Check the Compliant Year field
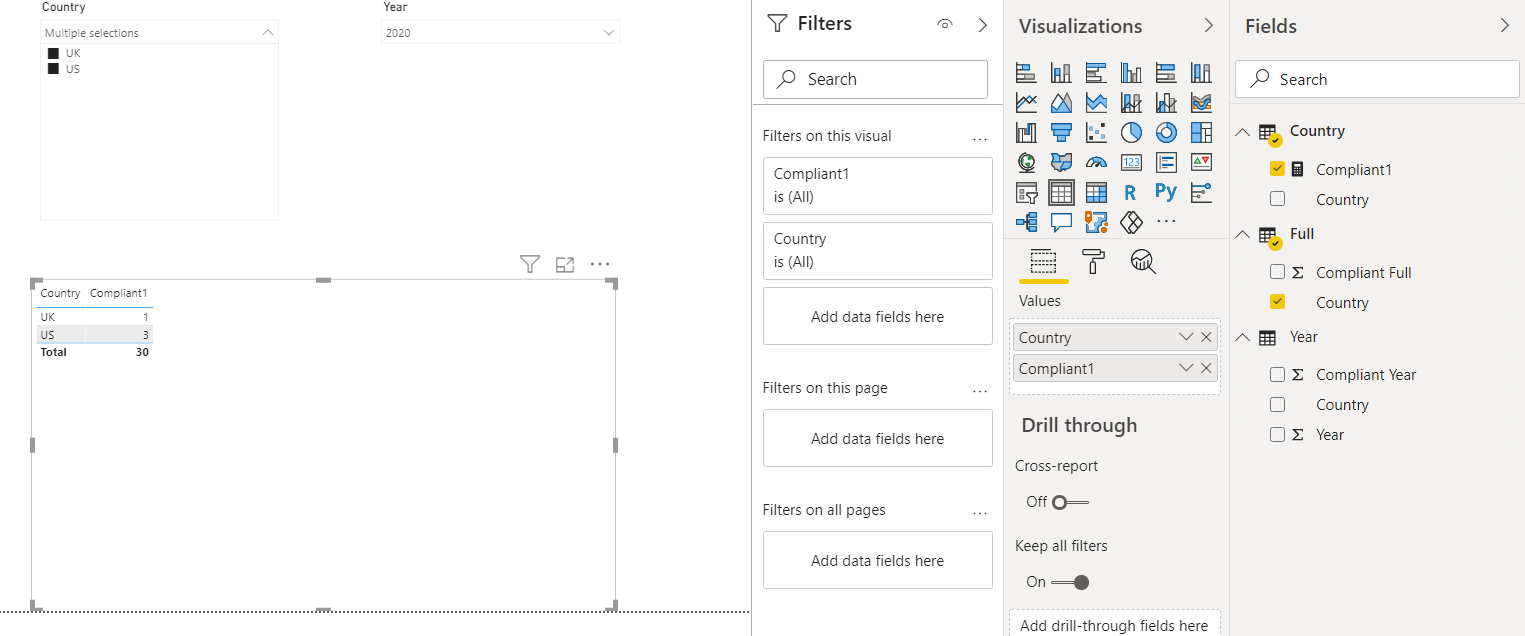This screenshot has height=636, width=1525. [x=1277, y=374]
